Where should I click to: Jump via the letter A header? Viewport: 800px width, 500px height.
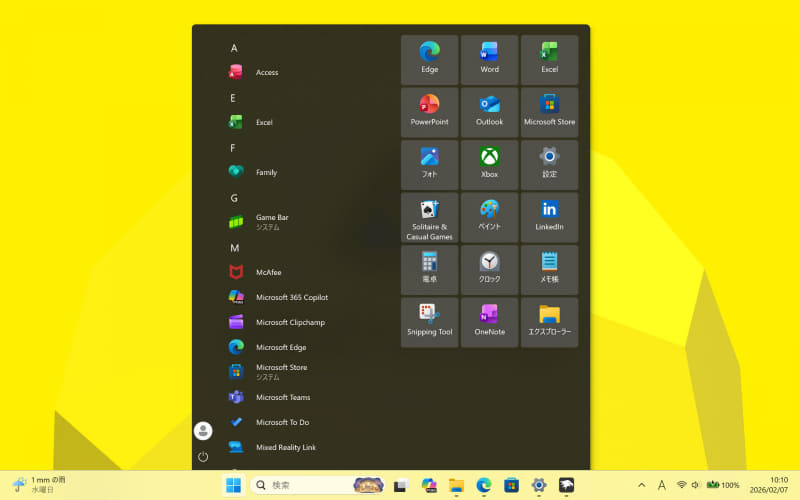pyautogui.click(x=234, y=48)
